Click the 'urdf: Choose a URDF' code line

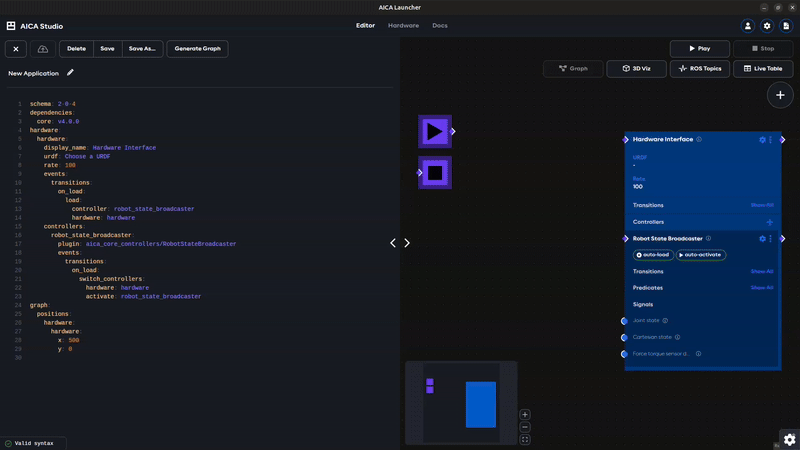[x=77, y=156]
